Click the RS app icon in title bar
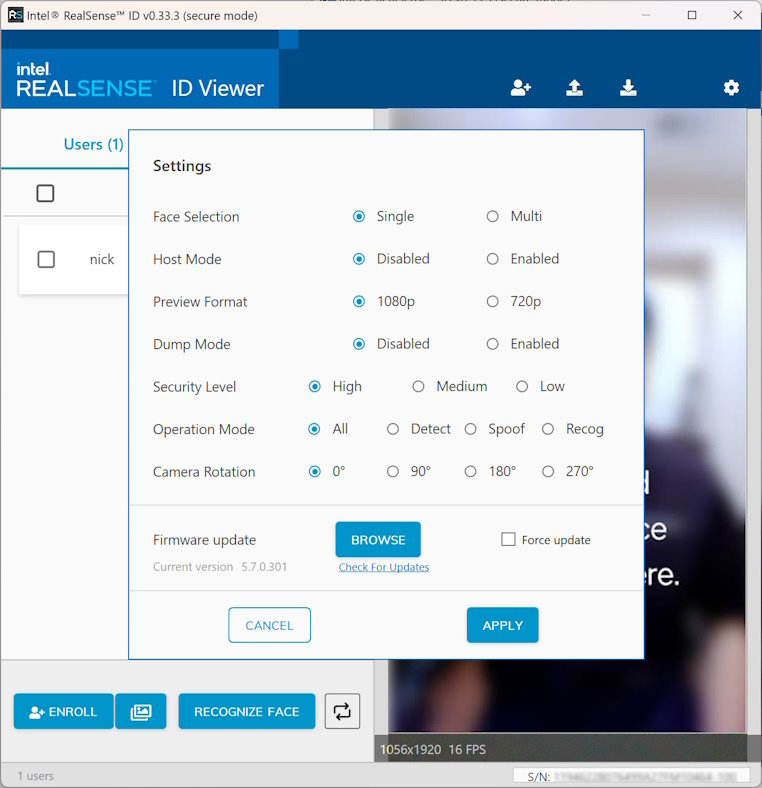762x788 pixels. pyautogui.click(x=15, y=15)
